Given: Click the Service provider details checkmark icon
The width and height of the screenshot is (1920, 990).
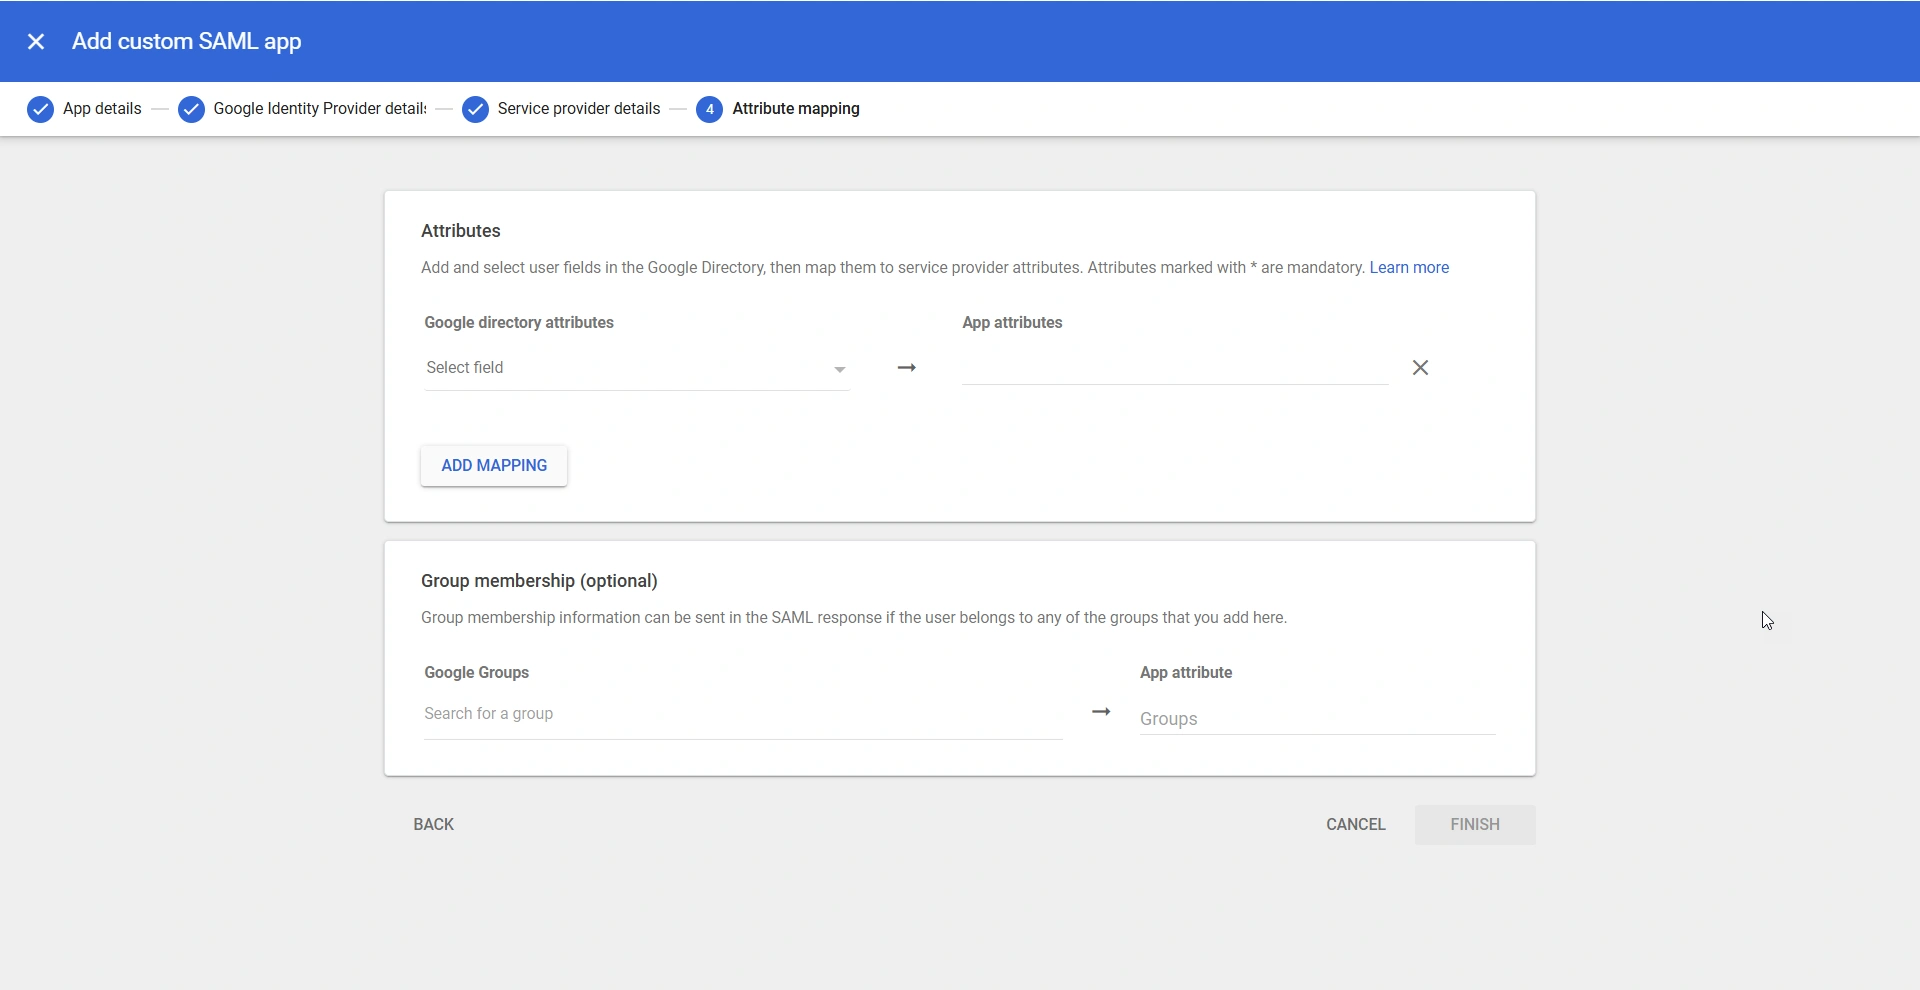Looking at the screenshot, I should pos(475,109).
